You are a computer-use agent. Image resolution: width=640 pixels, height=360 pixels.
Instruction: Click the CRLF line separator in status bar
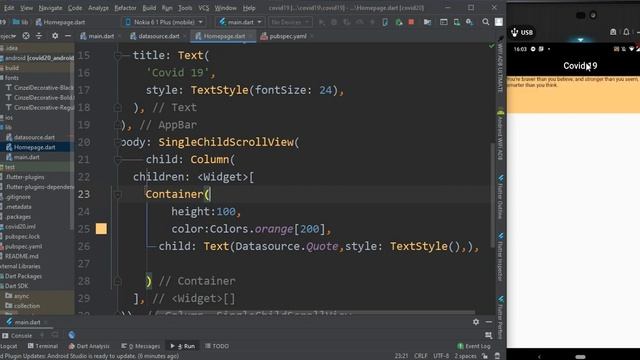[x=420, y=356]
